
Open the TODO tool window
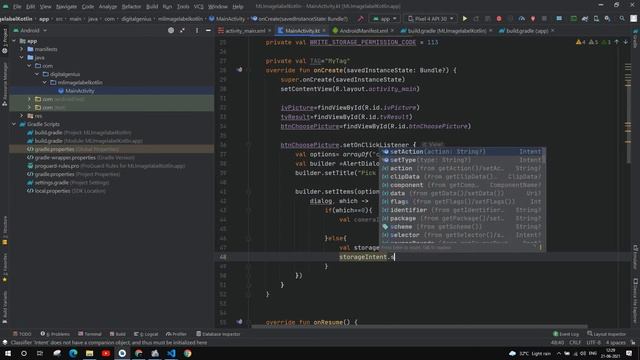(x=22, y=334)
